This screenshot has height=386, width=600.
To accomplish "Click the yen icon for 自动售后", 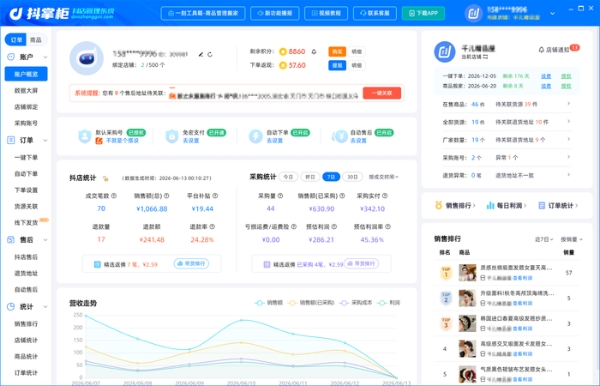I will [339, 136].
